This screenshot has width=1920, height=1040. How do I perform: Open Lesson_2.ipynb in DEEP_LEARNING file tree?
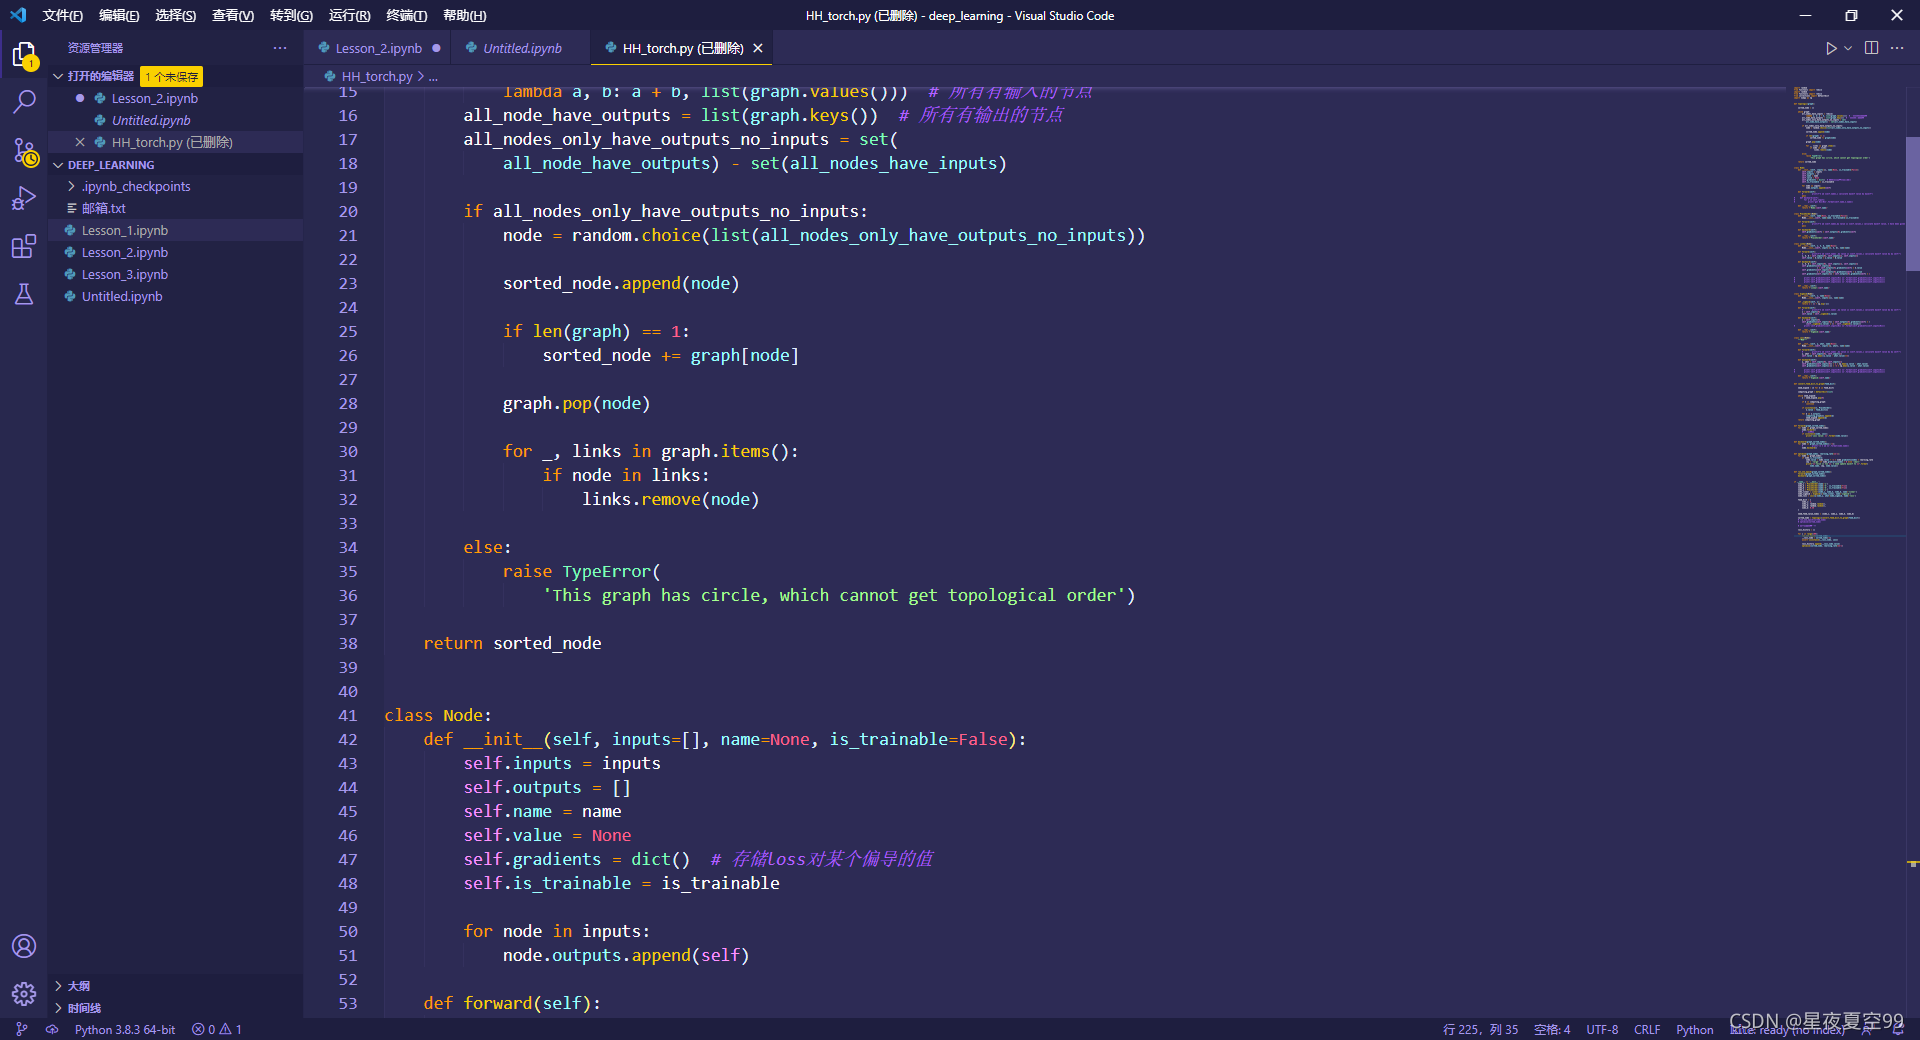point(125,252)
